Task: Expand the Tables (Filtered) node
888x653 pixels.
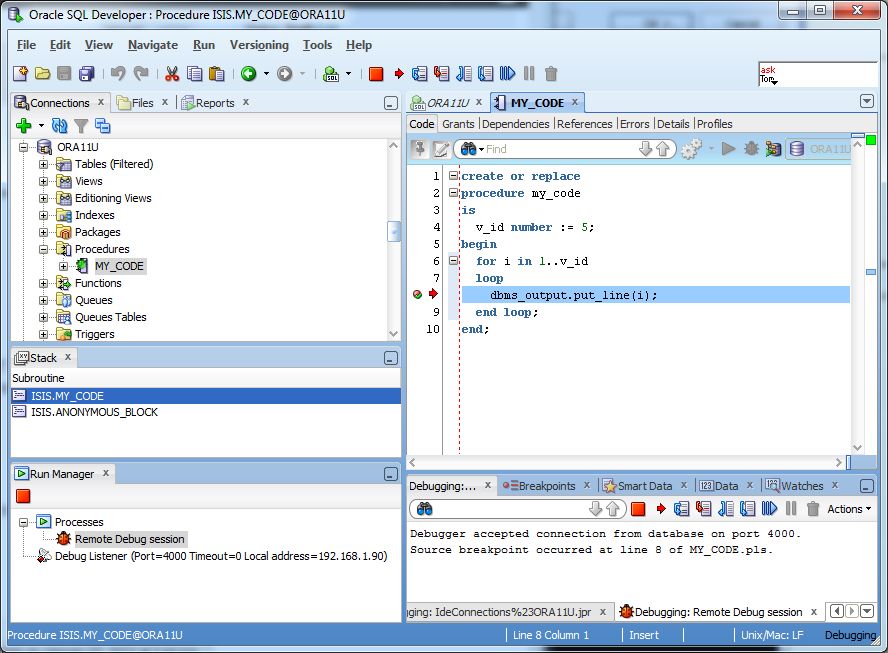Action: click(44, 164)
